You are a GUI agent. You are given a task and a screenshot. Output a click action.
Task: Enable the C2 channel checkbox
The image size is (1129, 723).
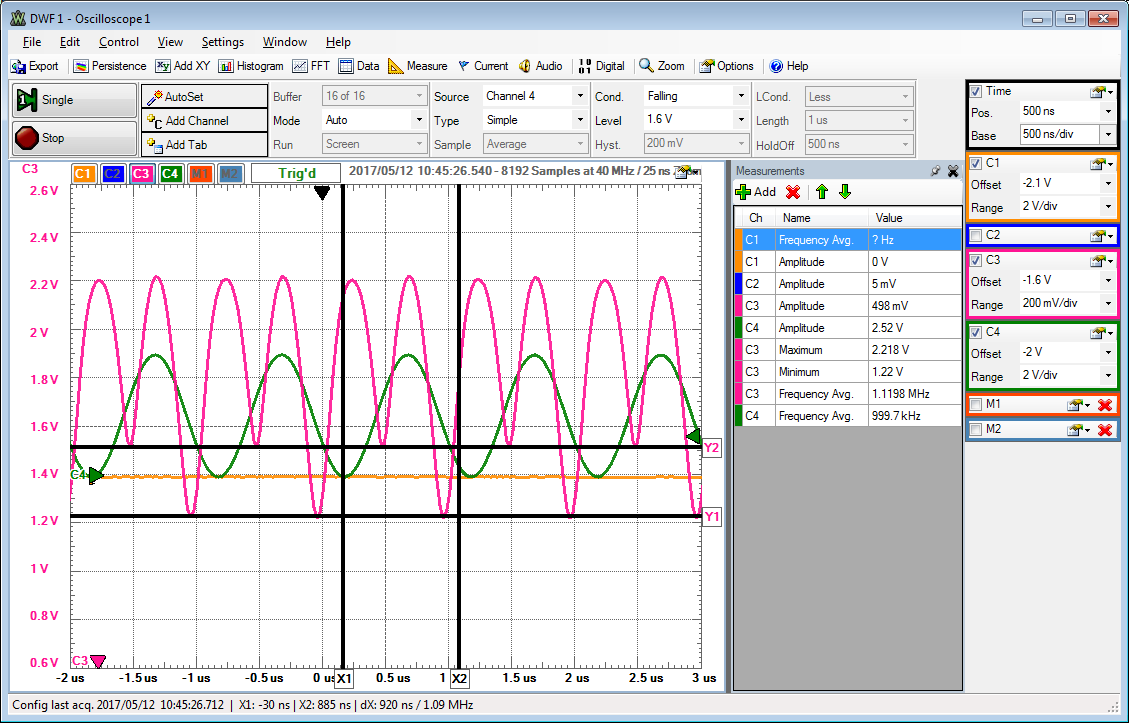[976, 236]
